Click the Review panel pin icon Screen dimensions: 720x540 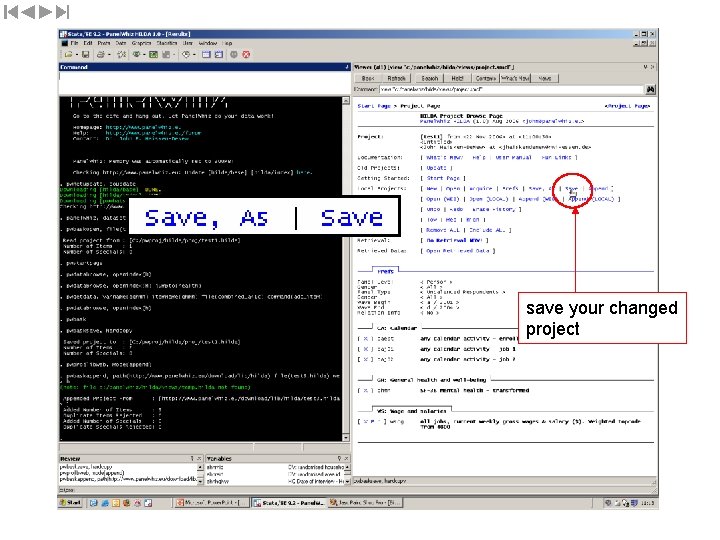pos(192,458)
